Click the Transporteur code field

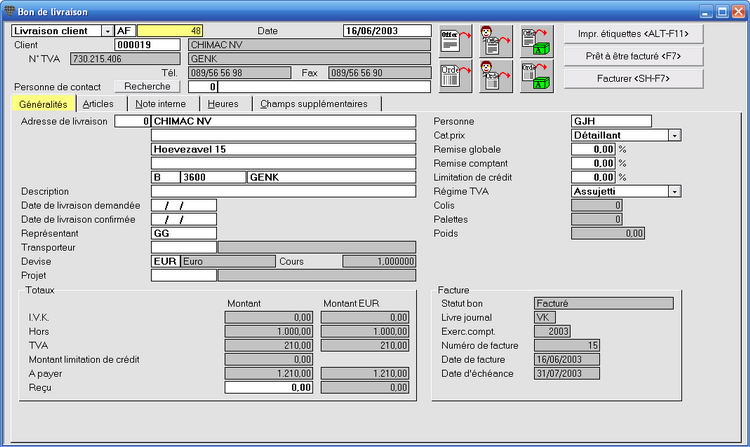pyautogui.click(x=184, y=247)
